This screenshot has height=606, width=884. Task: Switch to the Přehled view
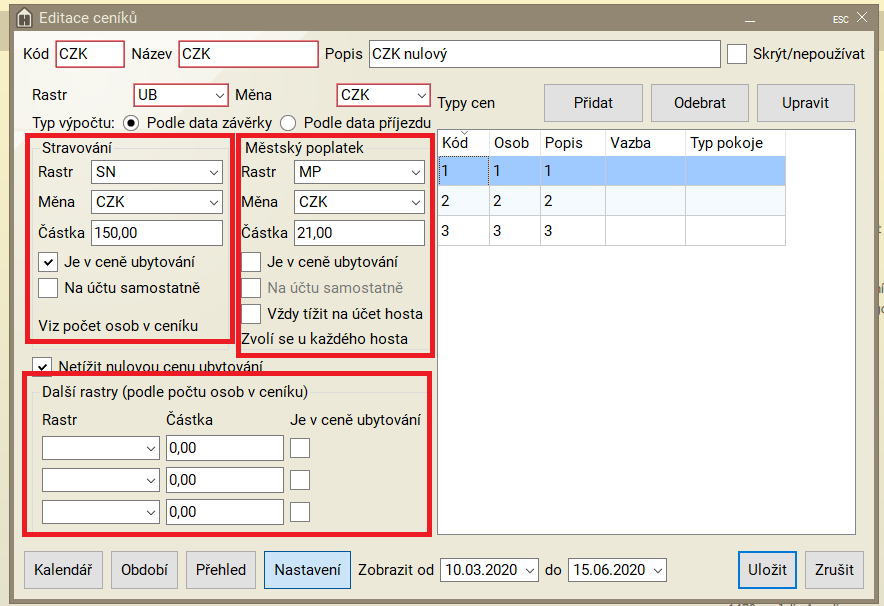point(221,570)
